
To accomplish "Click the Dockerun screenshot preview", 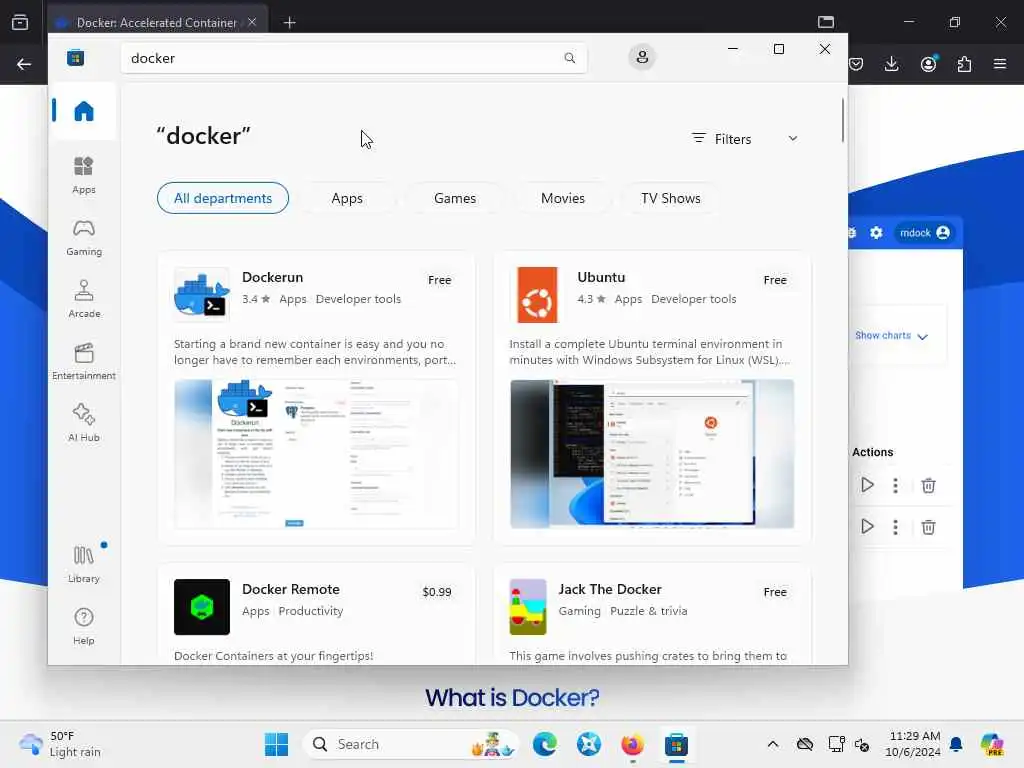I will click(x=316, y=454).
